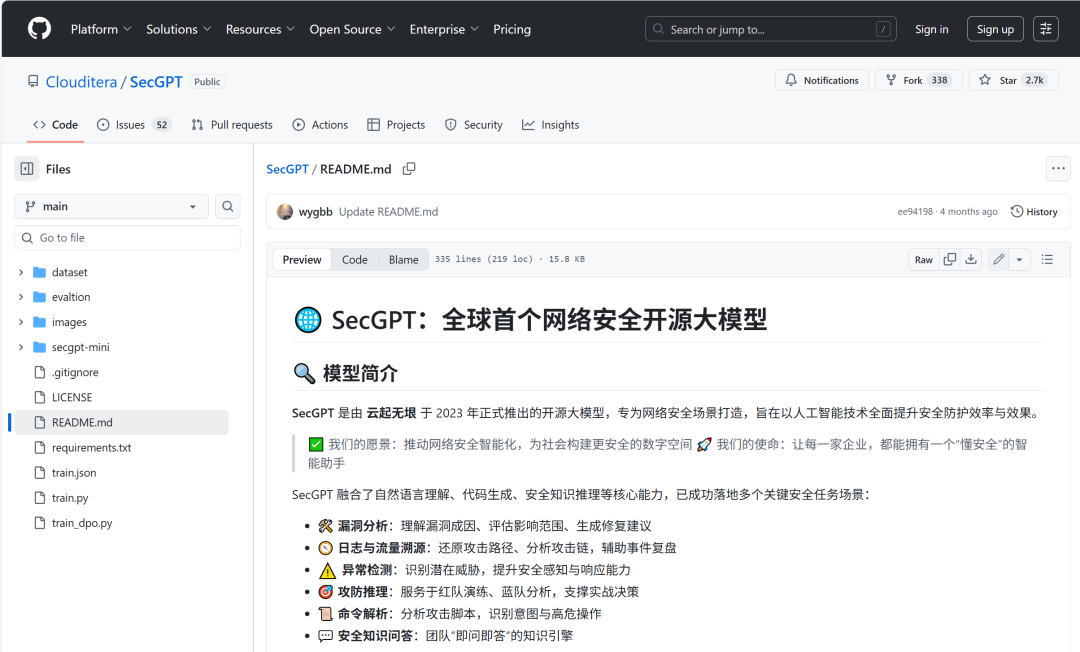Copy the README.md file path
This screenshot has height=652, width=1080.
tap(409, 169)
